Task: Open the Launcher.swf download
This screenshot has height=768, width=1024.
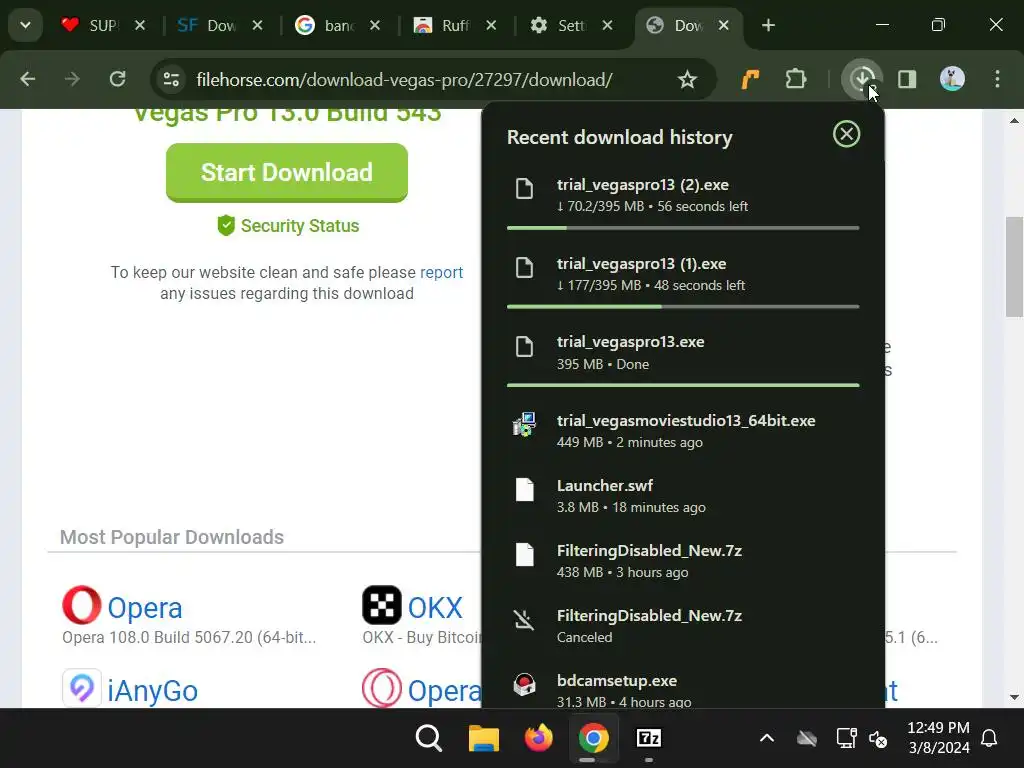Action: [x=683, y=496]
